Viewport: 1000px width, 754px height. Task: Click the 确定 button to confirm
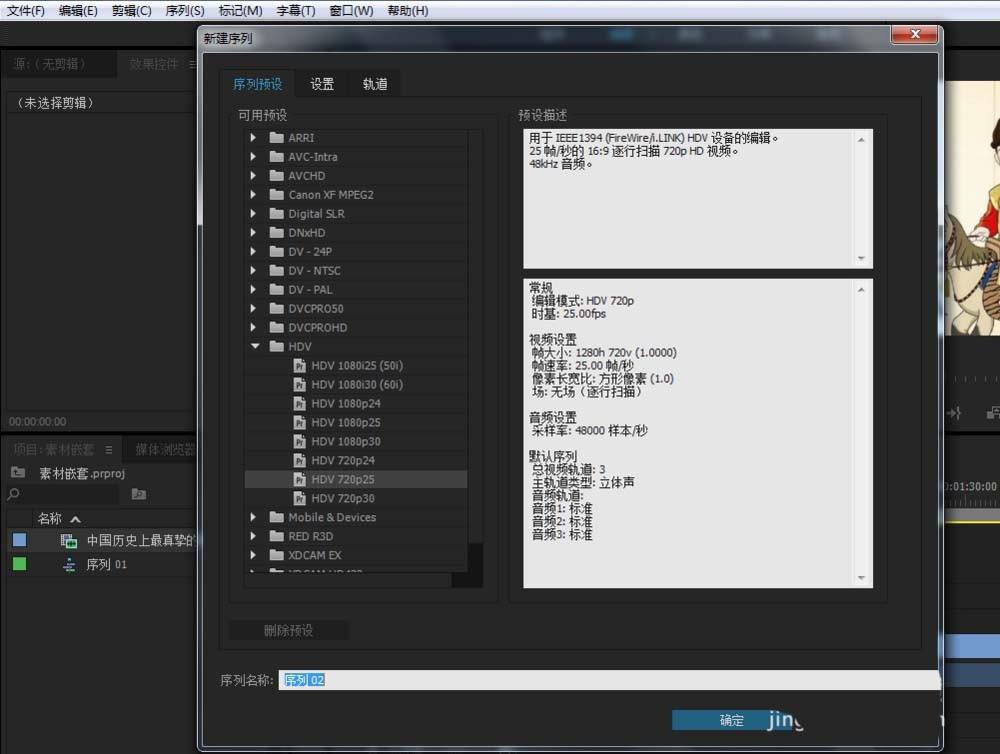pos(731,720)
